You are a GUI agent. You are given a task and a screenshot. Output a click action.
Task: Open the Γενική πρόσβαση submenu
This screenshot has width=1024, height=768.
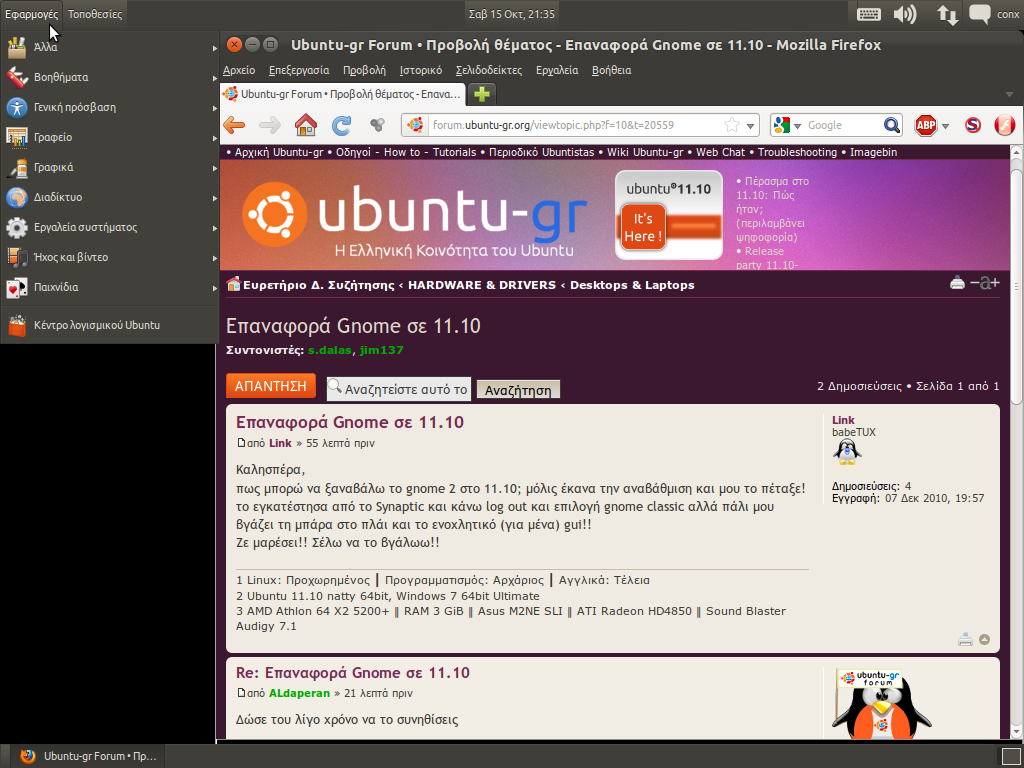tap(110, 107)
